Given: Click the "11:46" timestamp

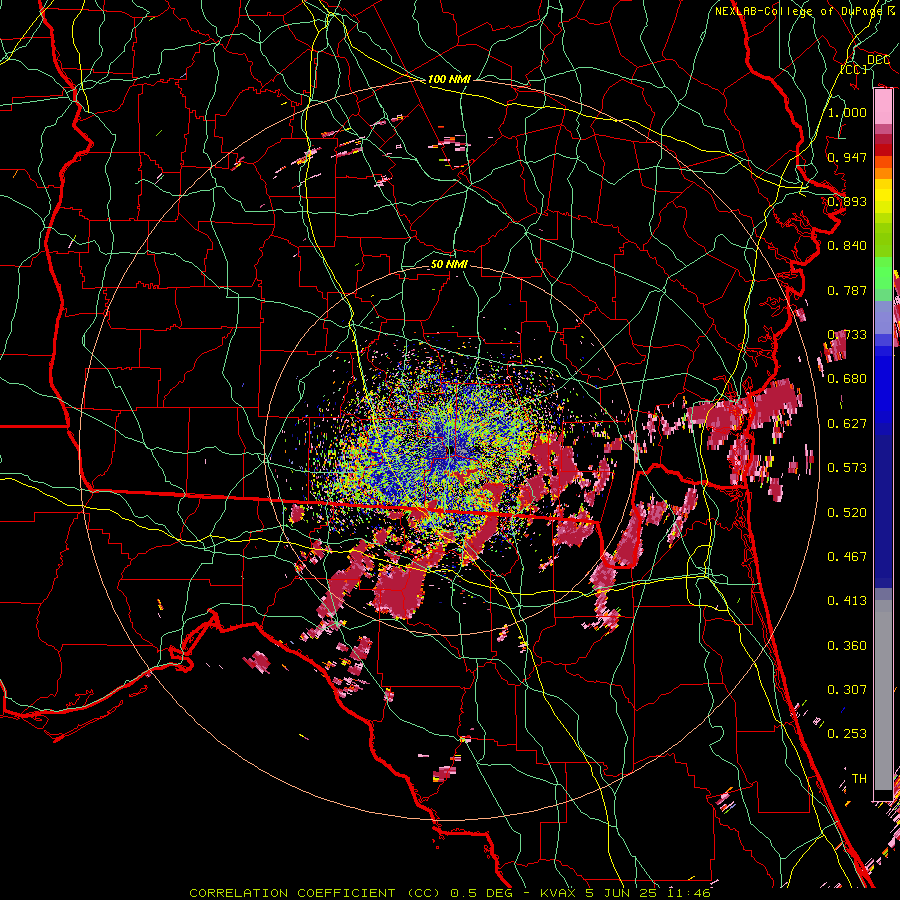Looking at the screenshot, I should pos(689,893).
